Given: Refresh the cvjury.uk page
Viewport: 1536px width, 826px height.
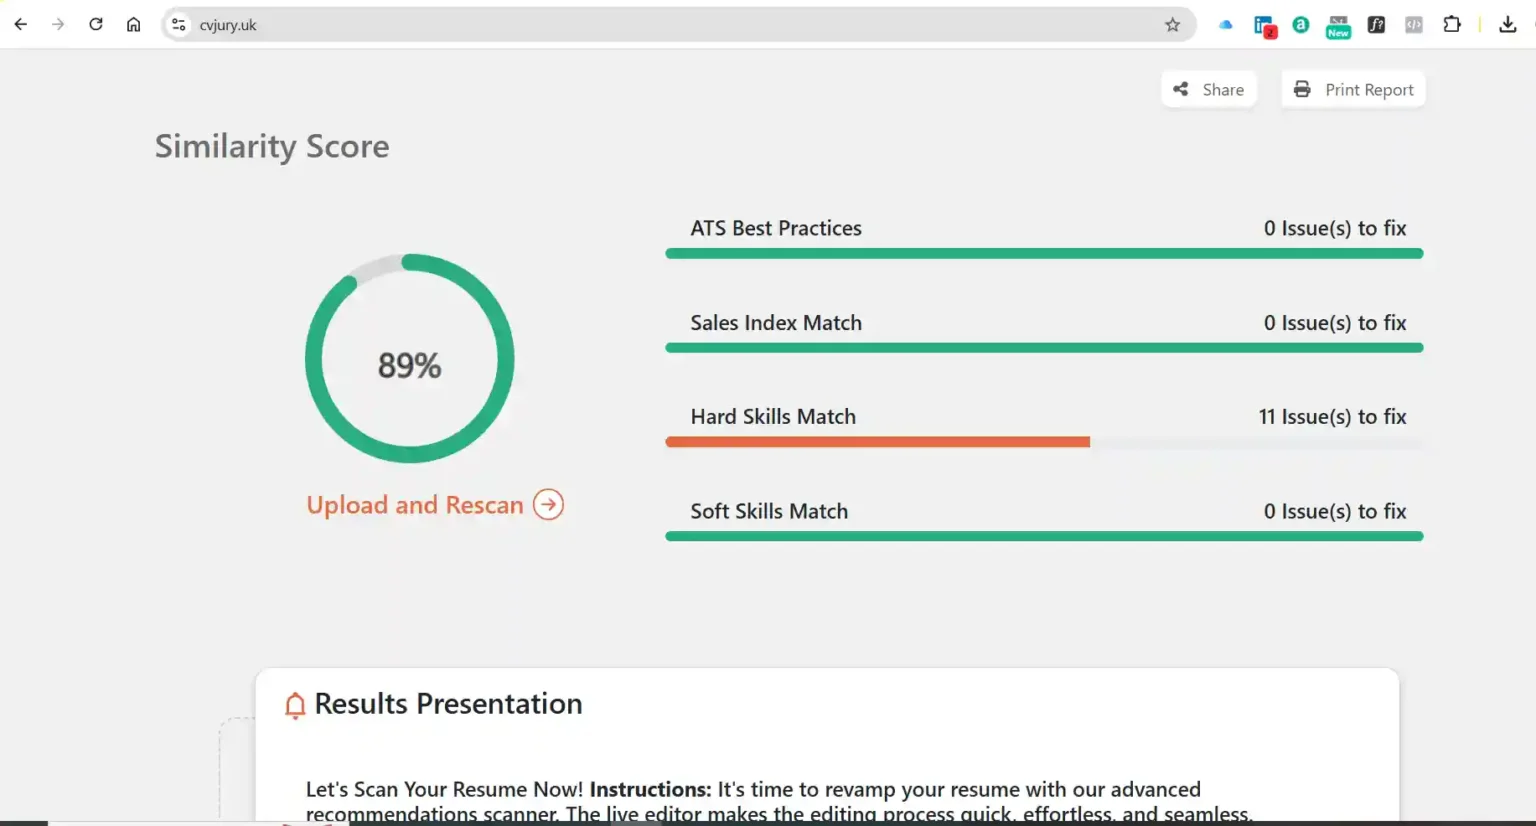Looking at the screenshot, I should pyautogui.click(x=96, y=24).
